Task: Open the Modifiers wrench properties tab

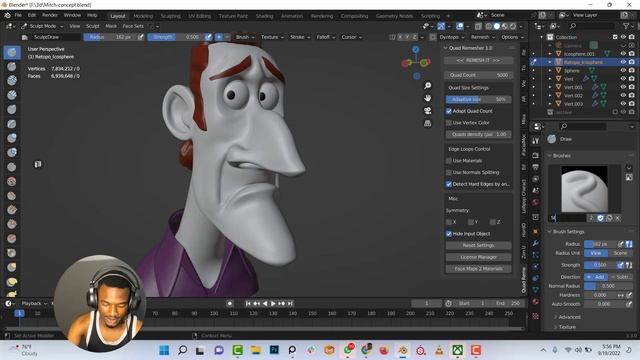Action: [x=536, y=243]
